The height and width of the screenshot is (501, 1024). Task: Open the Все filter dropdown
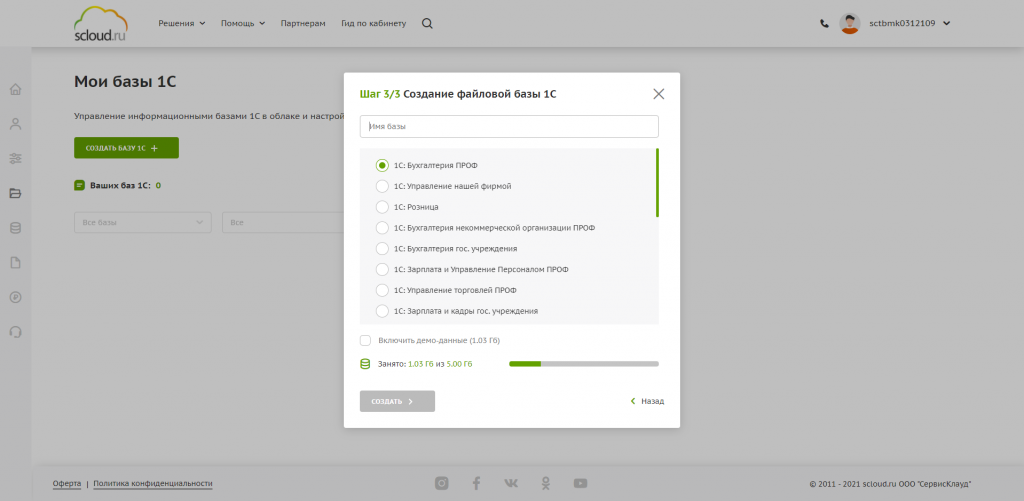coord(283,223)
